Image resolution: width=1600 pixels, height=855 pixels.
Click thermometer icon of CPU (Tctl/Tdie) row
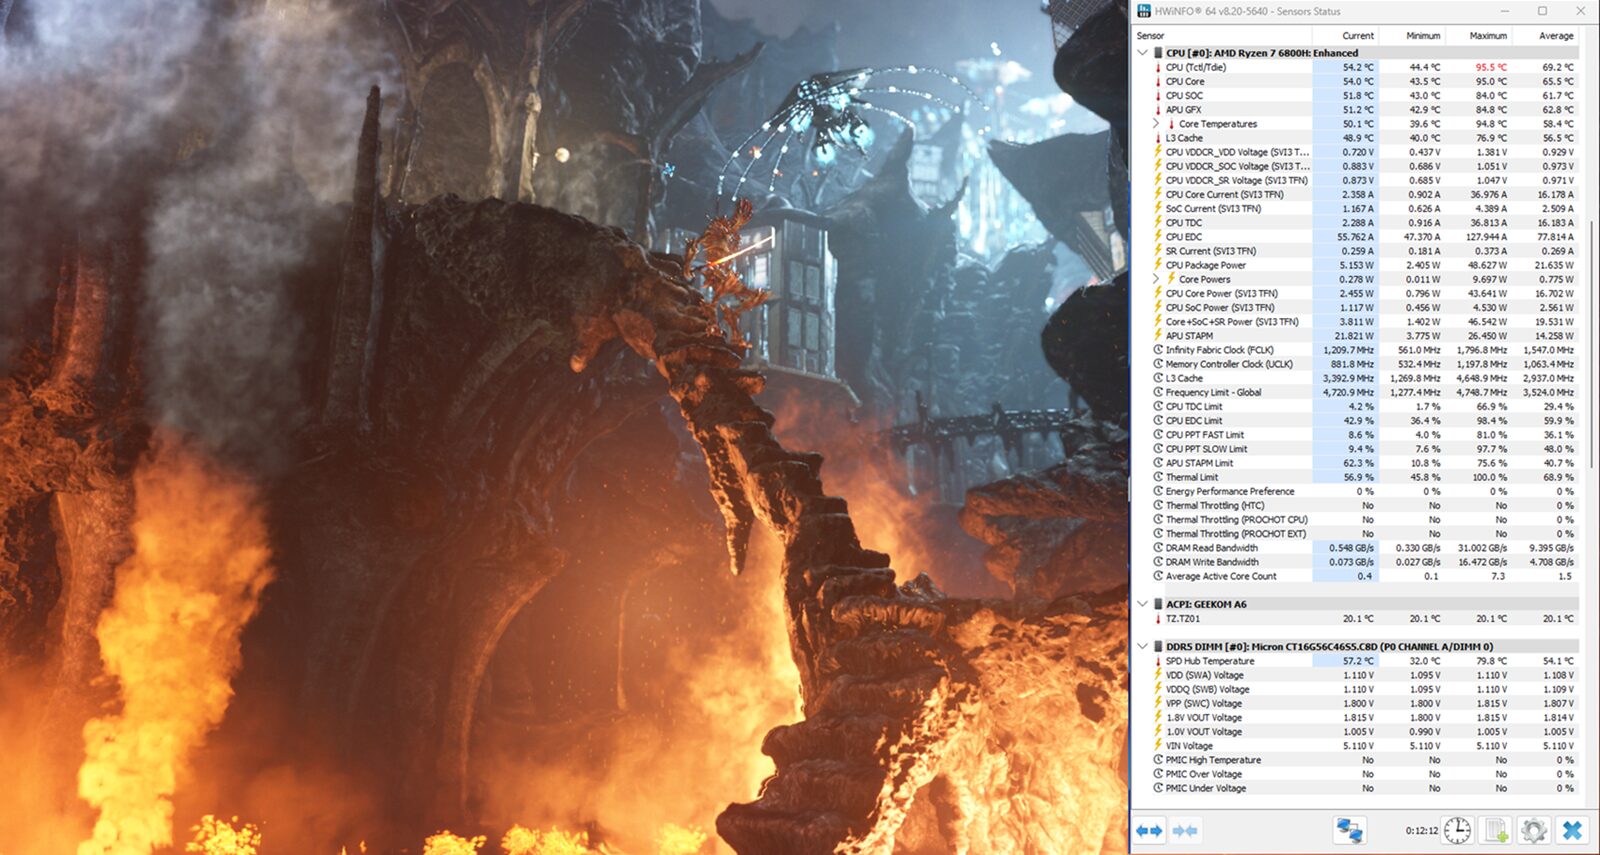pos(1158,67)
